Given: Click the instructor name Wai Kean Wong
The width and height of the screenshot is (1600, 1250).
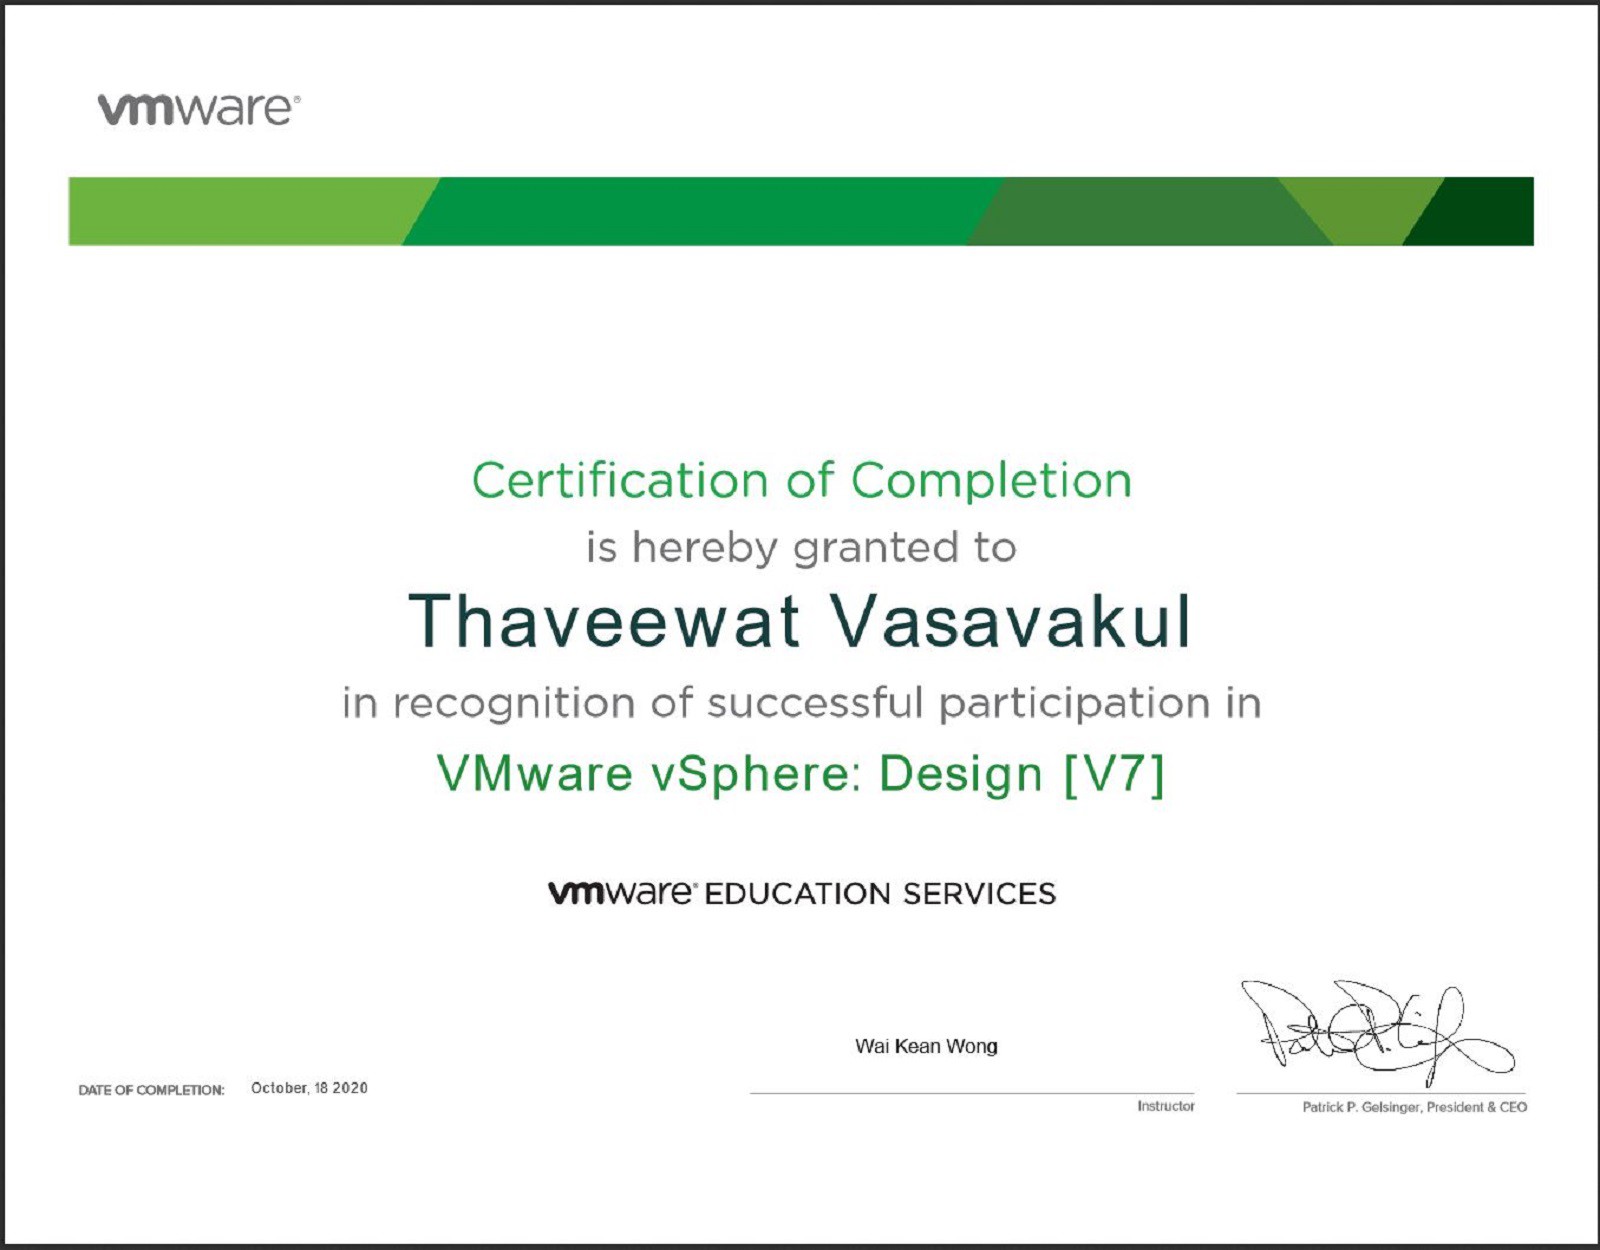Looking at the screenshot, I should point(926,1046).
